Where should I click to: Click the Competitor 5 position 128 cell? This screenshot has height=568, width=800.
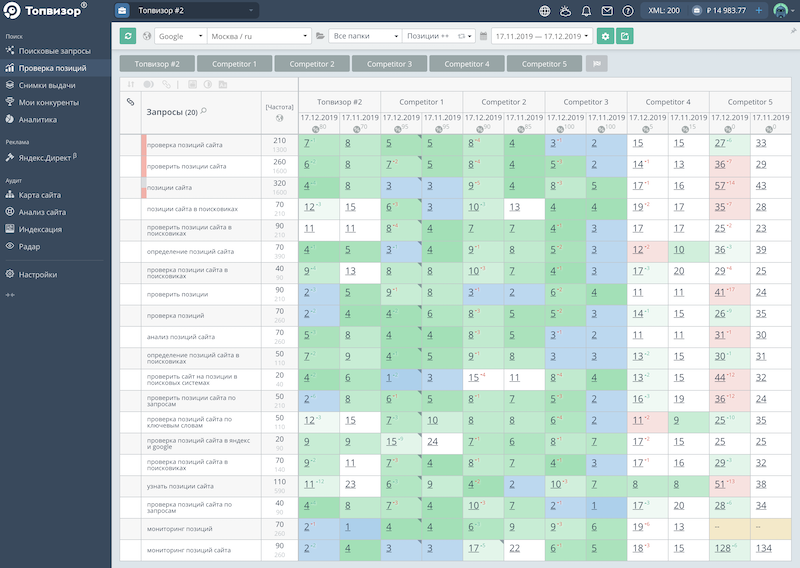(x=730, y=550)
